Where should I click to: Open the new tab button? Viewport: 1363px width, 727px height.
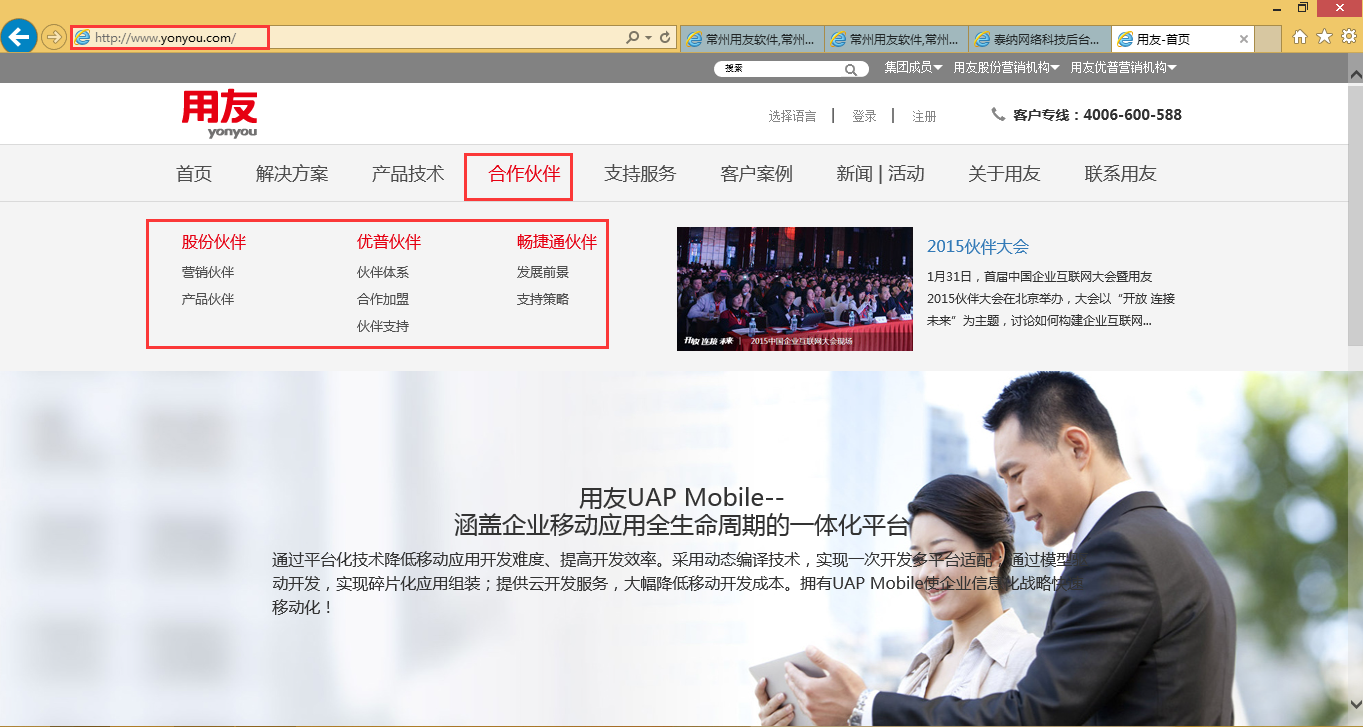1268,39
